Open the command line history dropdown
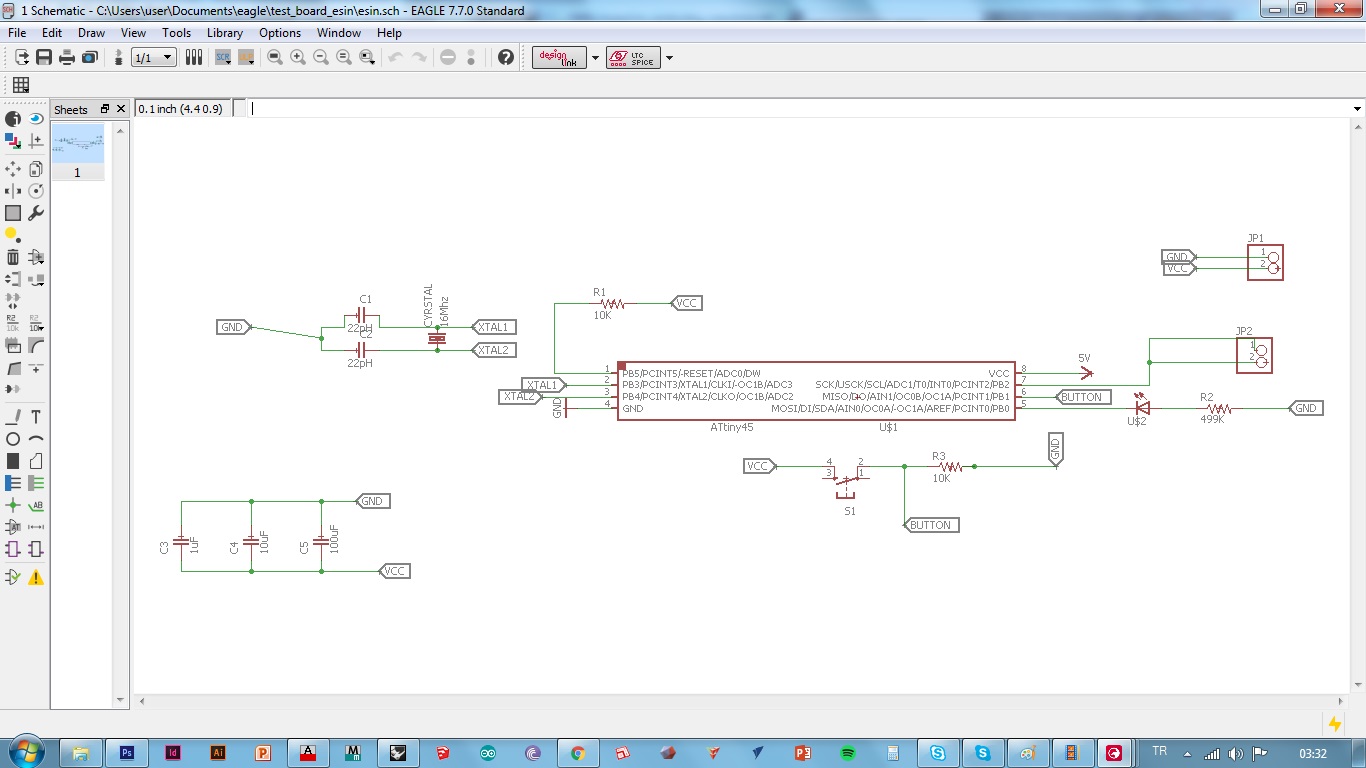Viewport: 1366px width, 768px height. point(1357,109)
